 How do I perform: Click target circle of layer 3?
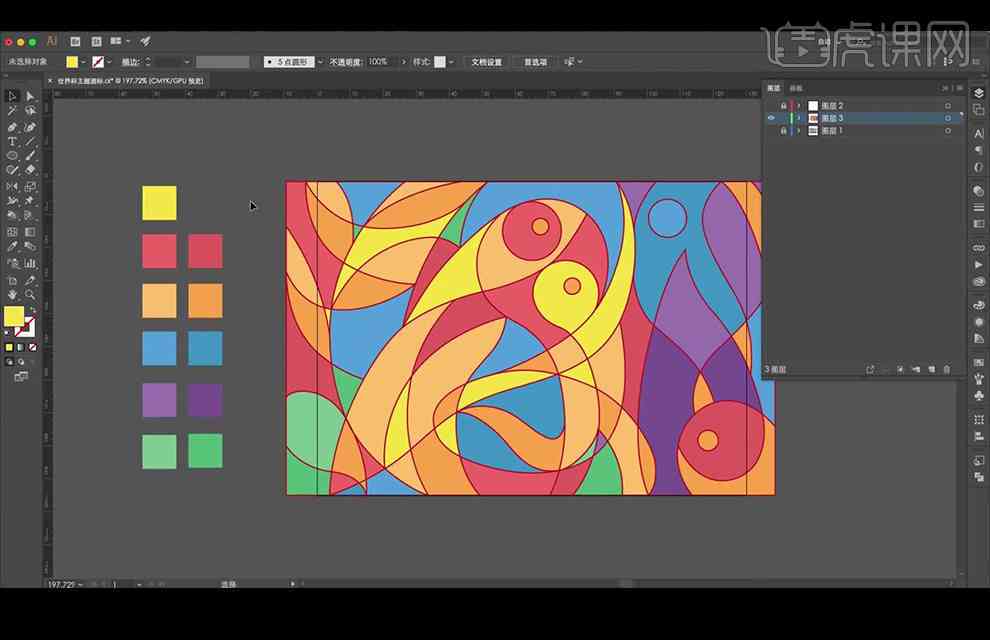click(x=948, y=118)
